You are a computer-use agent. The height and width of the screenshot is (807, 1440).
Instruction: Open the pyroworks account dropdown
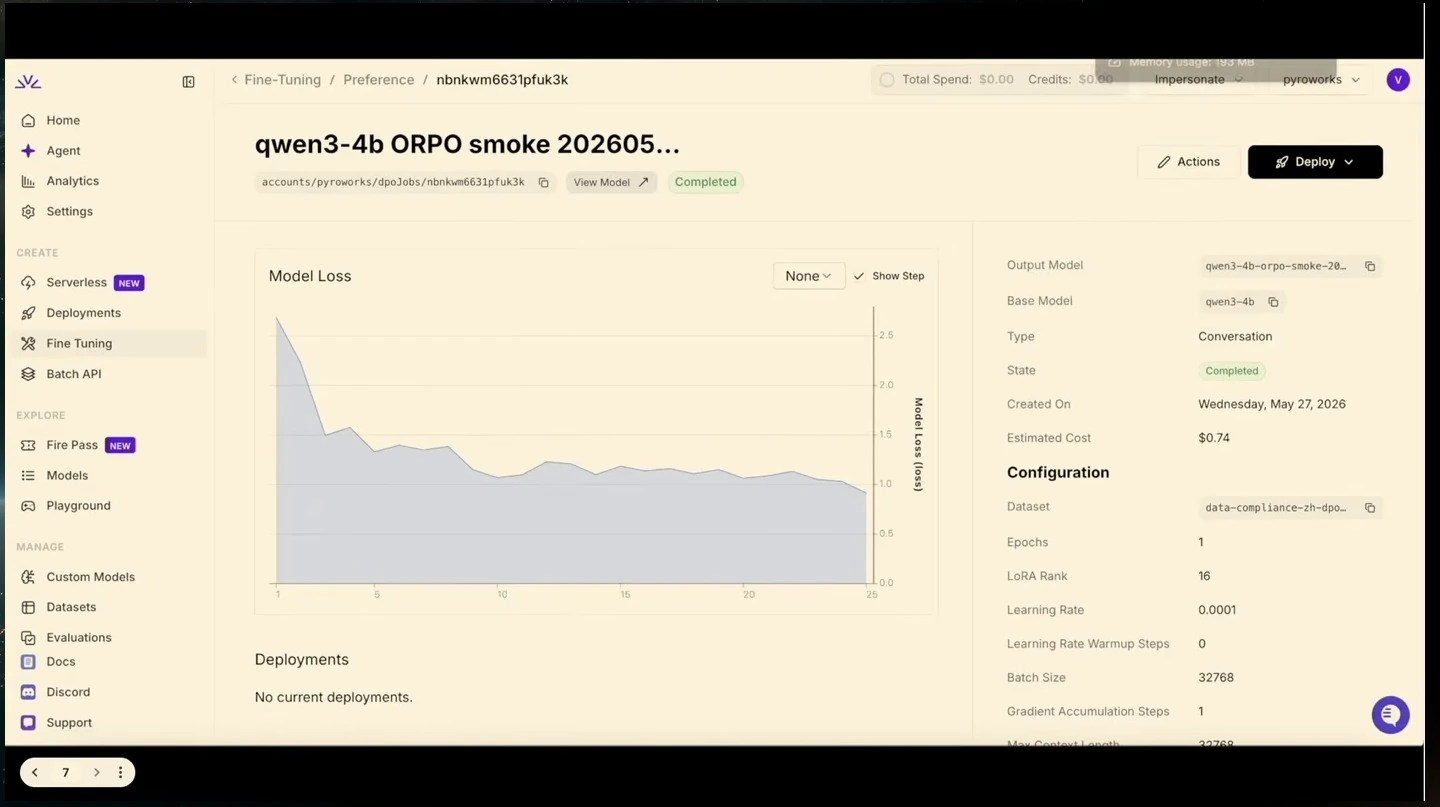[x=1321, y=80]
